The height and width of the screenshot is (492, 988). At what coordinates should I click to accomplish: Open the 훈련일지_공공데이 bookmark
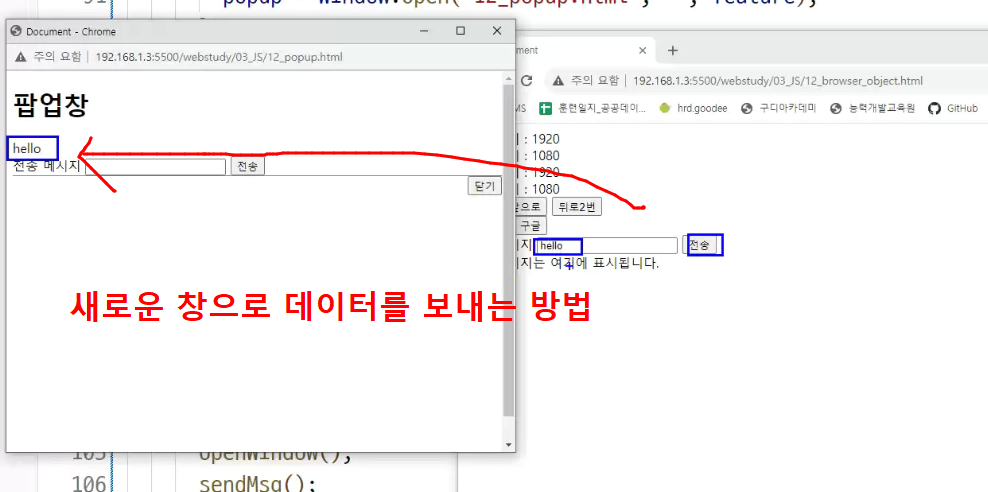coord(593,108)
